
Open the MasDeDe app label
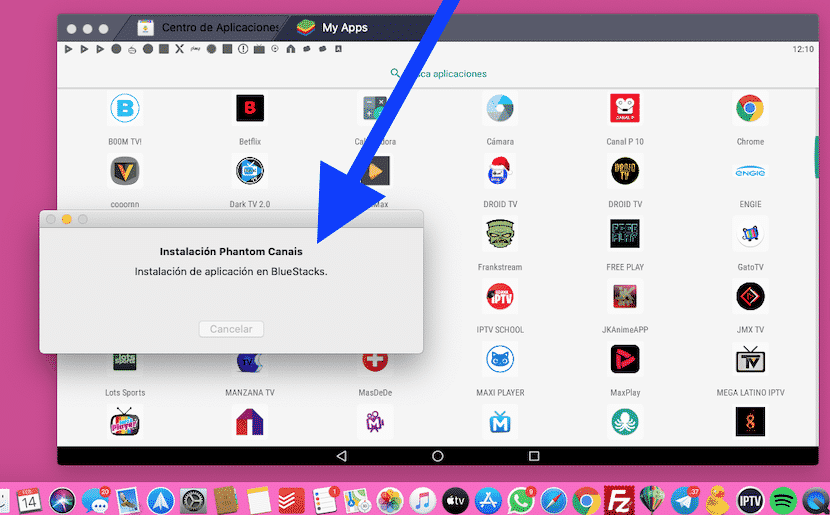(x=375, y=393)
